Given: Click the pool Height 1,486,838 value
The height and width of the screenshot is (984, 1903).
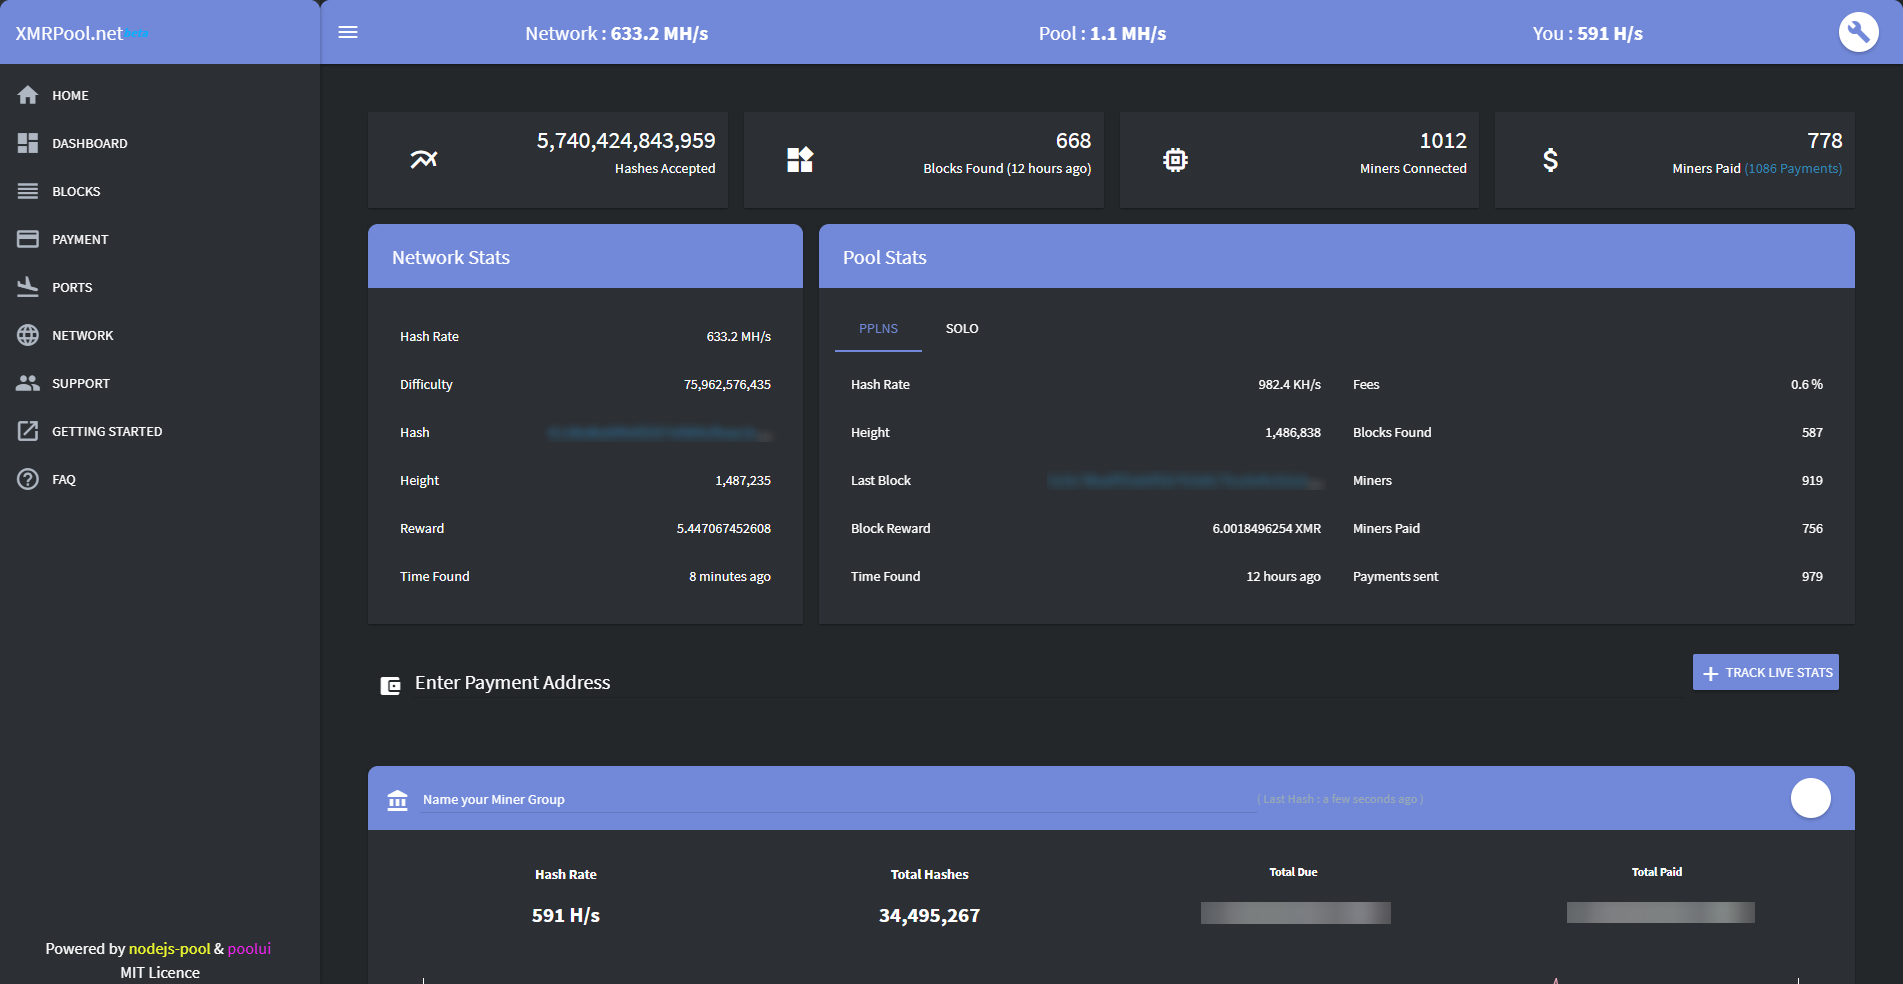Looking at the screenshot, I should coord(1293,433).
